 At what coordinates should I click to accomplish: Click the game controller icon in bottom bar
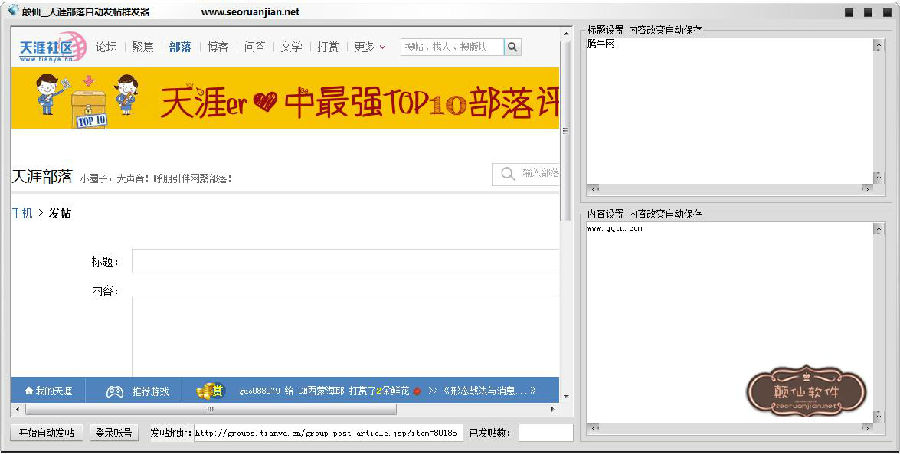coord(114,391)
